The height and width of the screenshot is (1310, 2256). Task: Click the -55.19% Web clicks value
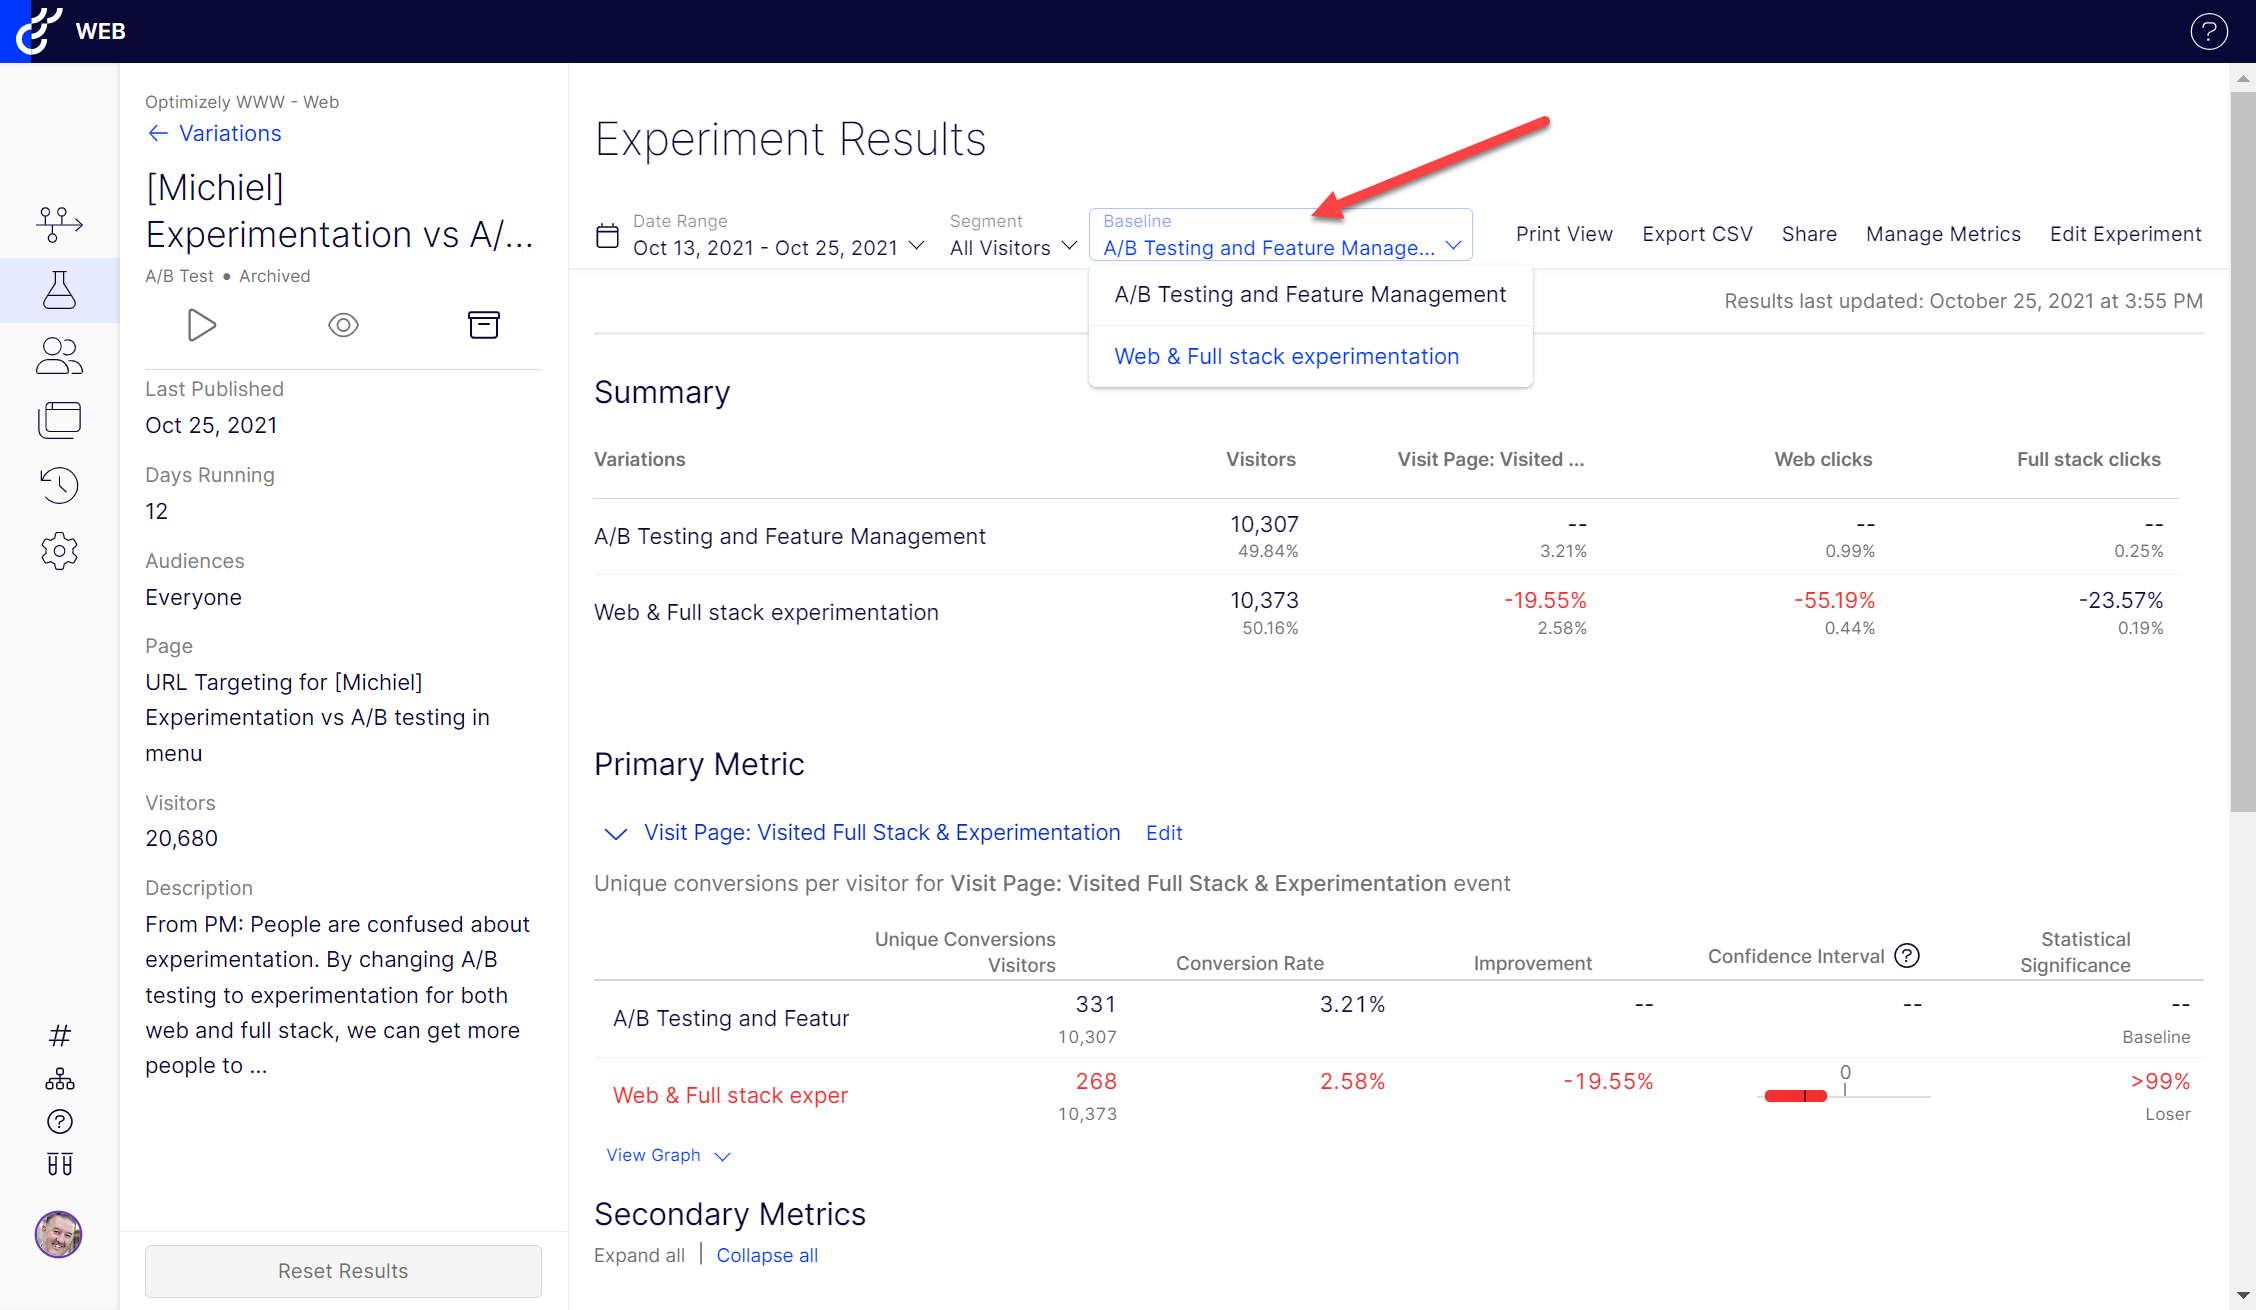(x=1834, y=601)
